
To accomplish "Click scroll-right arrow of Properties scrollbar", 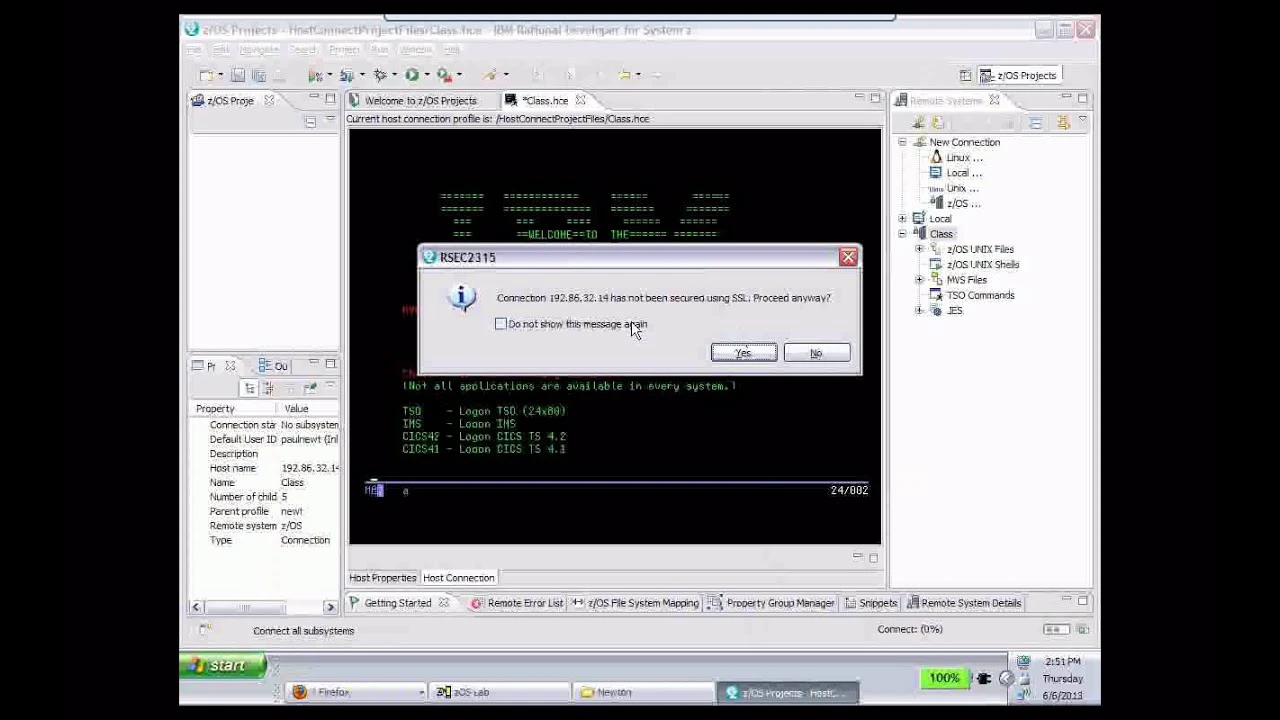I will (x=330, y=607).
